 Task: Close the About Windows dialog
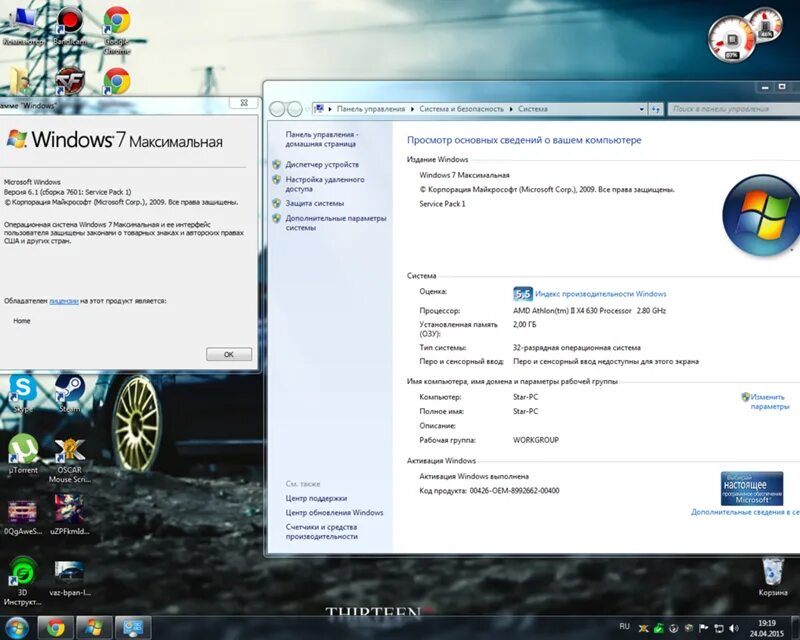tap(243, 103)
